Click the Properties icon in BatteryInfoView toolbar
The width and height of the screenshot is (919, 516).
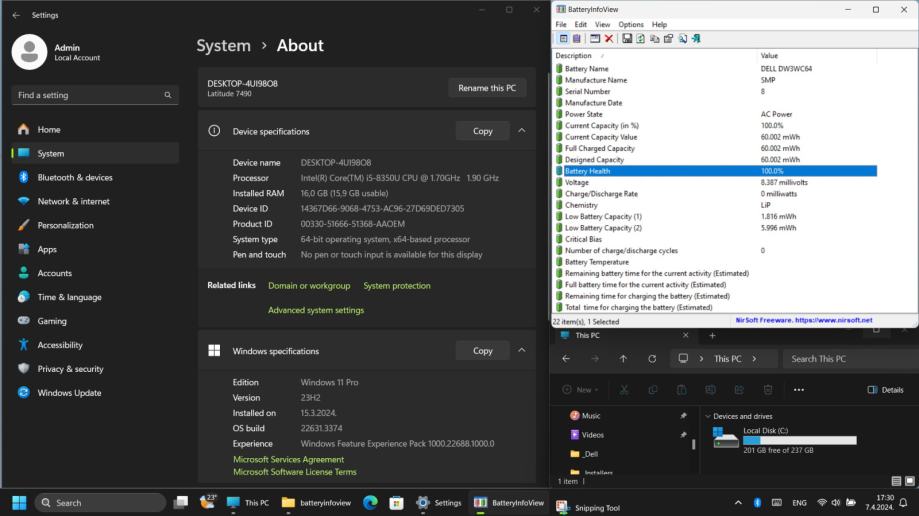pyautogui.click(x=668, y=38)
